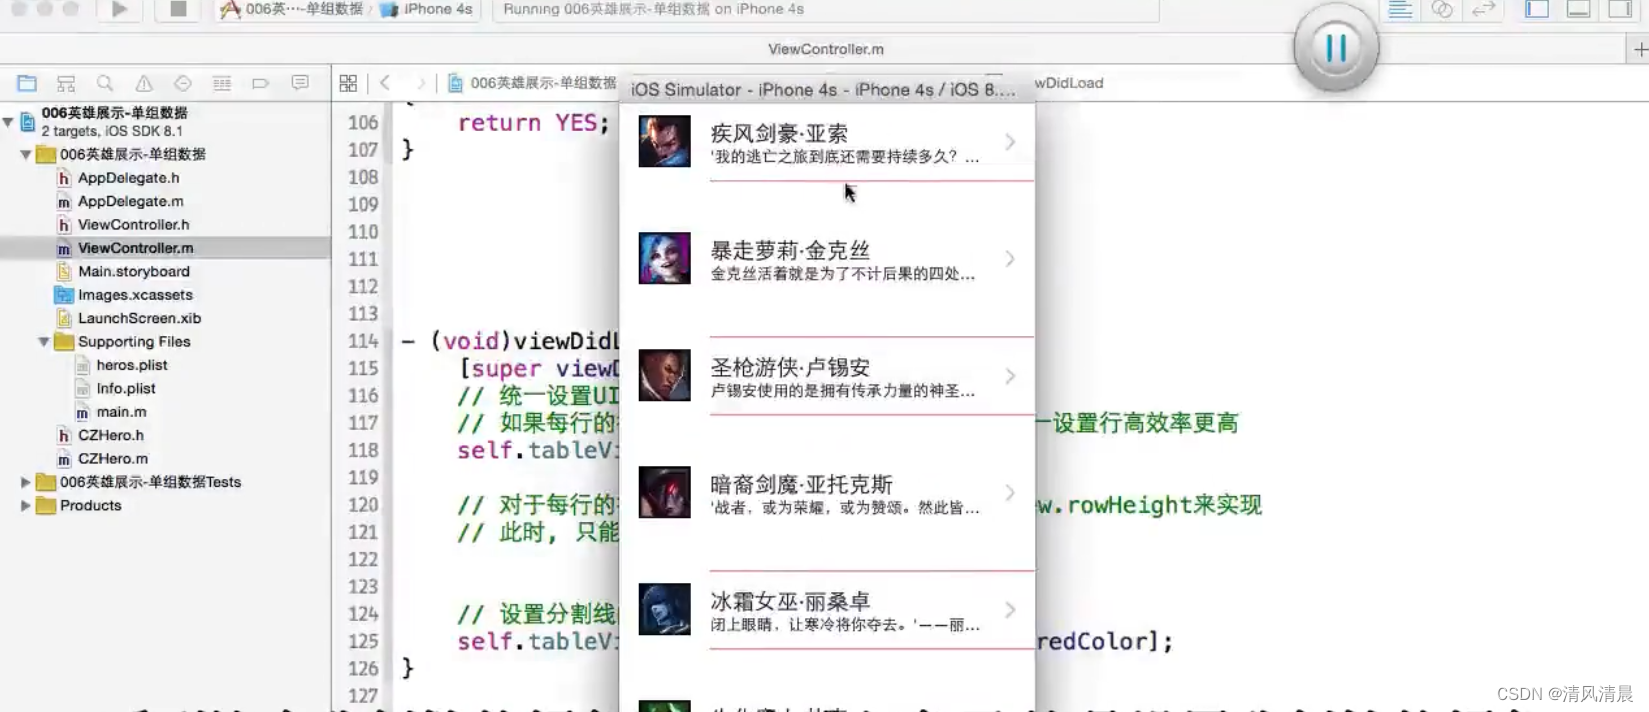Expand the 006英雄展示-单组数据Tests group
Screen dimensions: 1649x712
(x=26, y=482)
